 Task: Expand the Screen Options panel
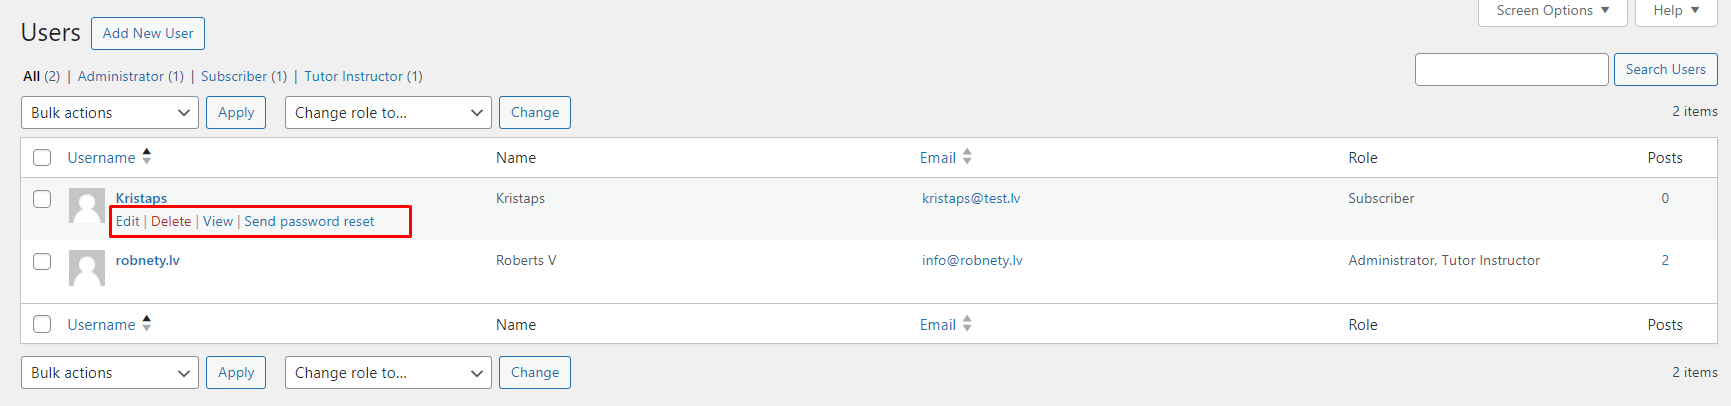1552,11
